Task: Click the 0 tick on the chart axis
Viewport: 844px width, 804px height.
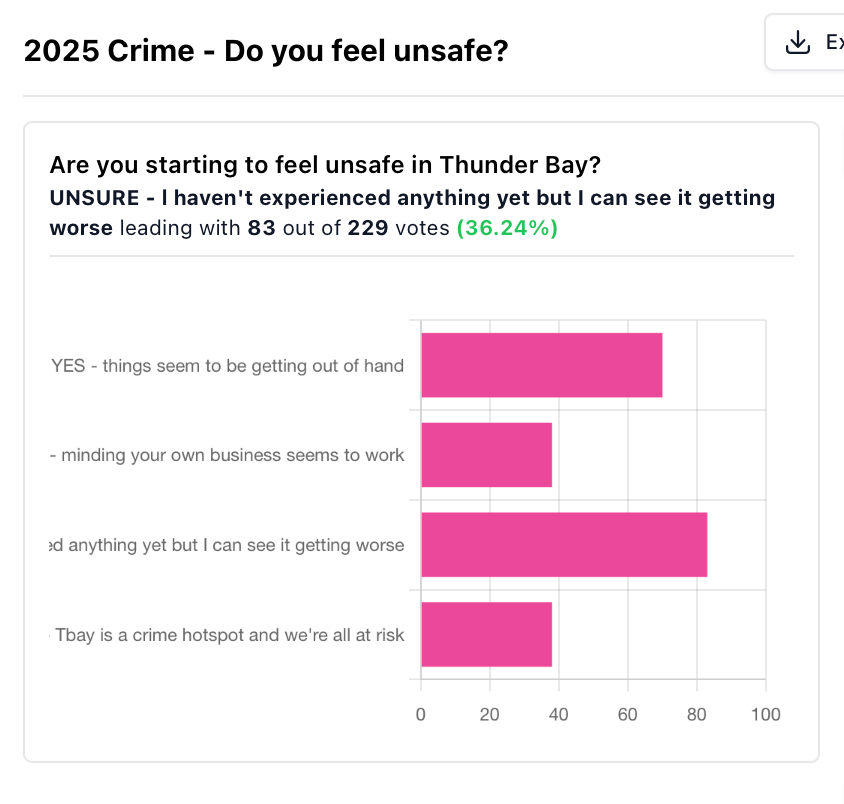Action: pos(421,715)
